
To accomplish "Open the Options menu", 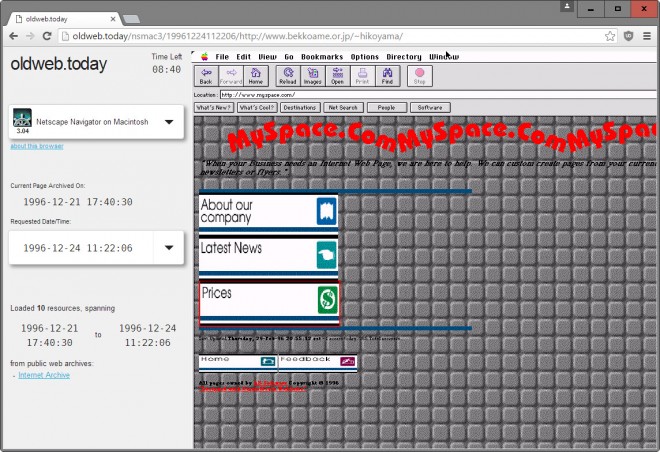I will pos(364,57).
